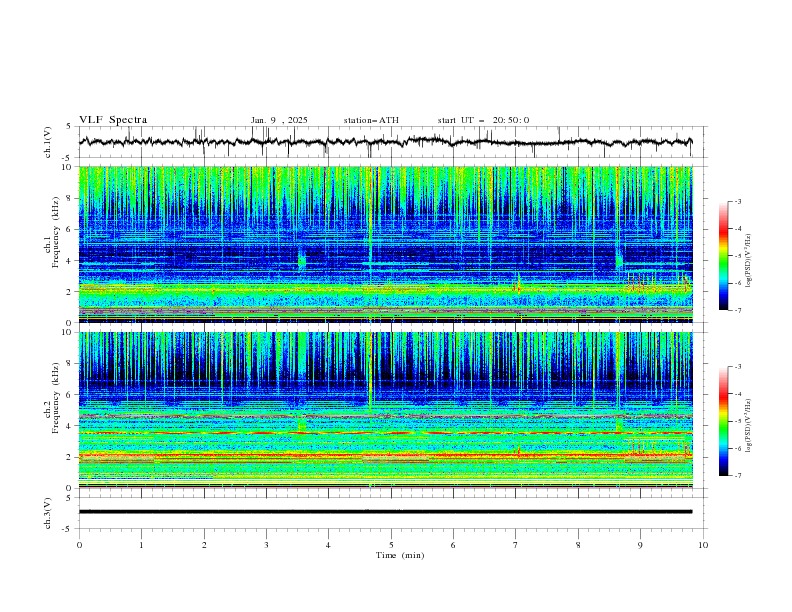Click the "8" kHz tick of ch.1 spectrogram
Screen dimensions: 792x612
click(72, 198)
